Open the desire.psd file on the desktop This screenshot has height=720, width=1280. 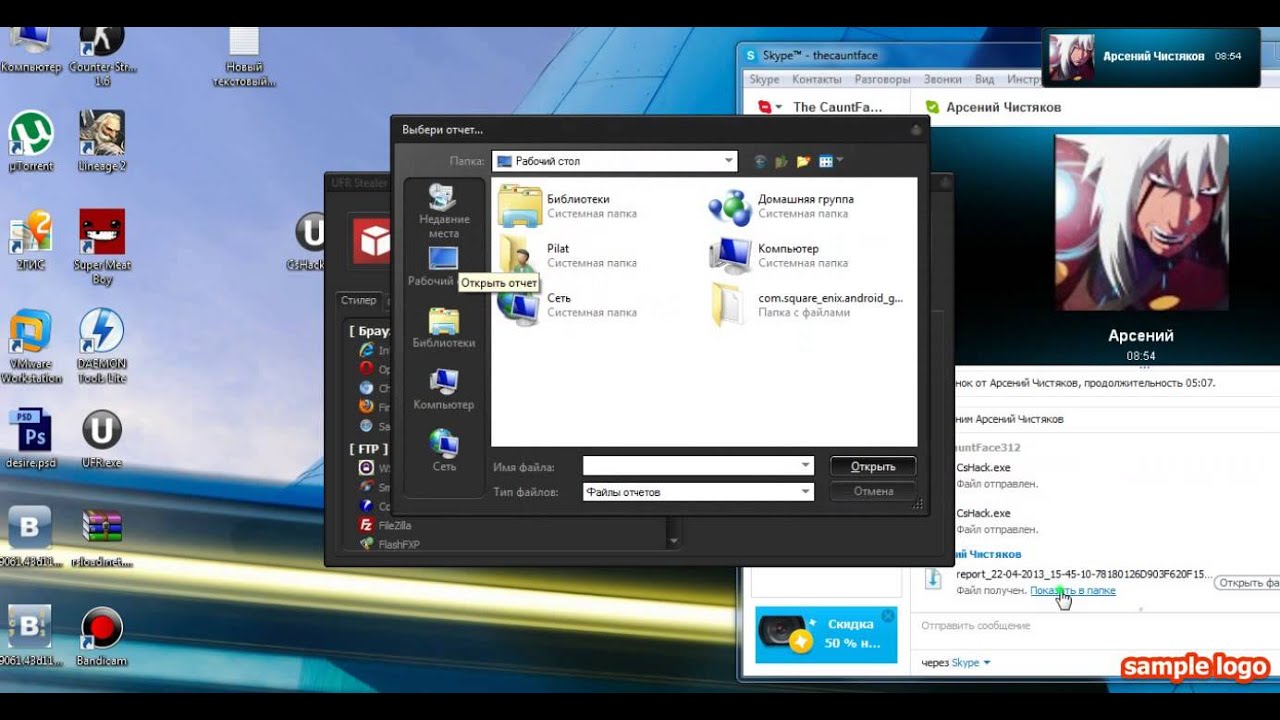30,439
